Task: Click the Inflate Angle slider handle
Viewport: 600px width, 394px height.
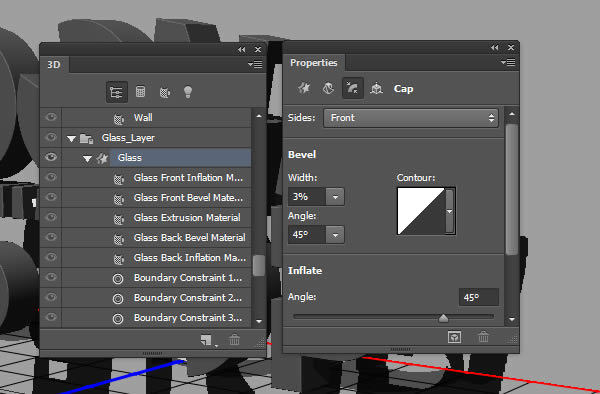Action: tap(443, 318)
